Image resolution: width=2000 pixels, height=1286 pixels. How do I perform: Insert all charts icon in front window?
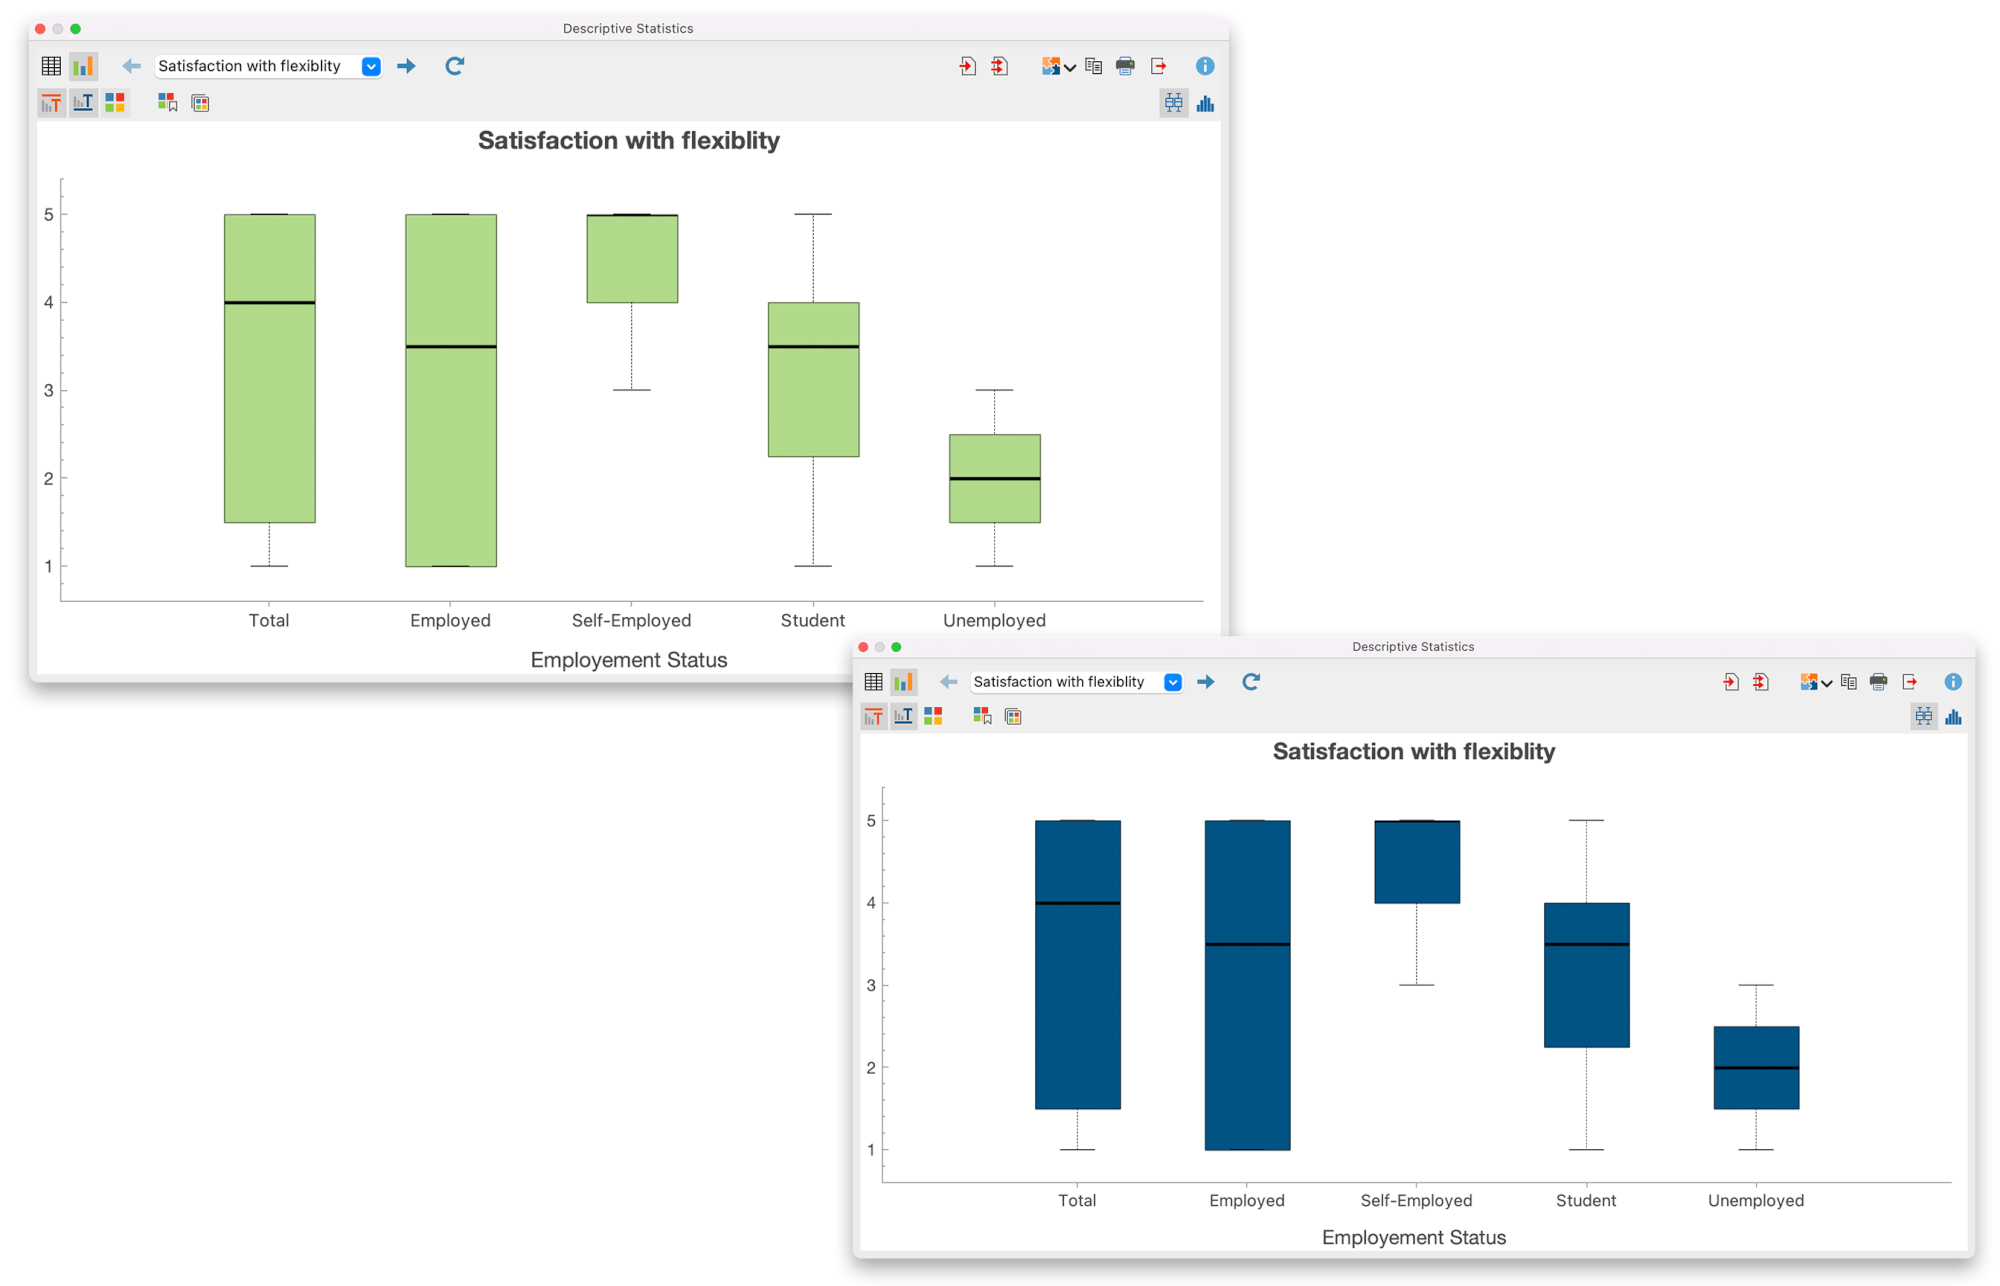(1761, 682)
